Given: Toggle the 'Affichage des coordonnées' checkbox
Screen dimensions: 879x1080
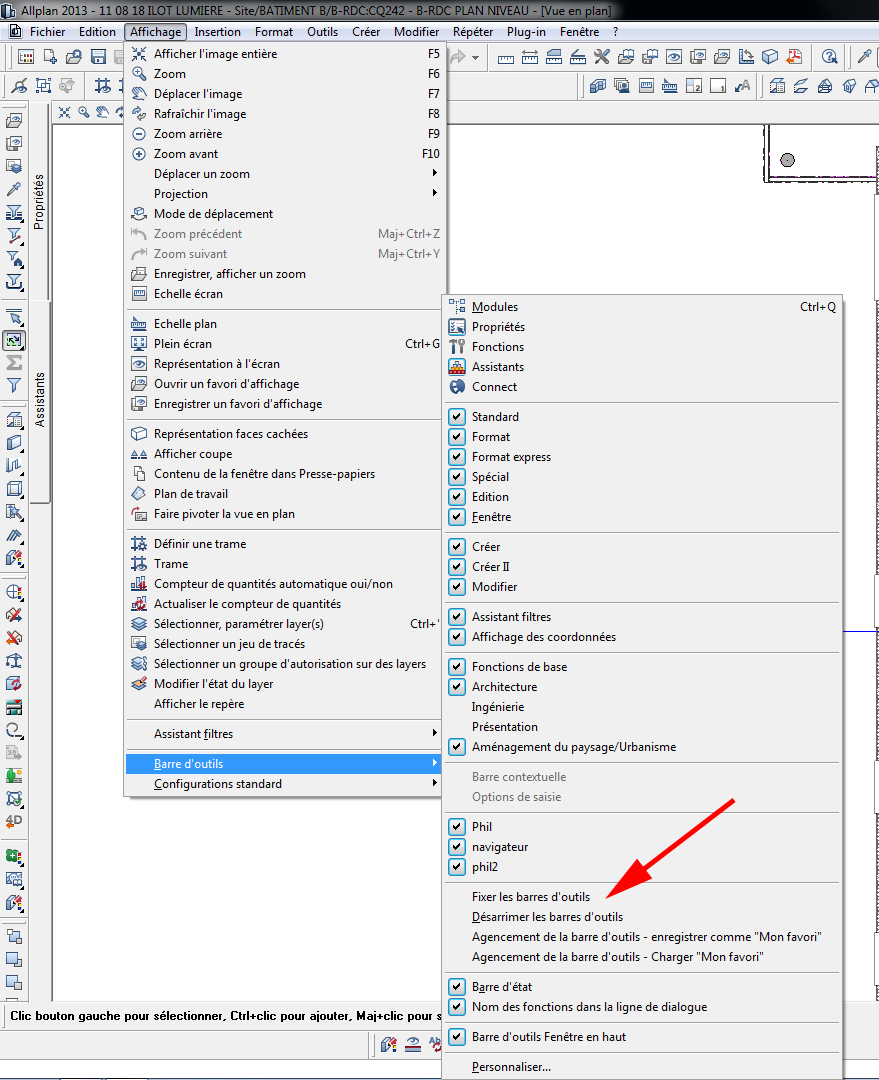Looking at the screenshot, I should pos(457,636).
